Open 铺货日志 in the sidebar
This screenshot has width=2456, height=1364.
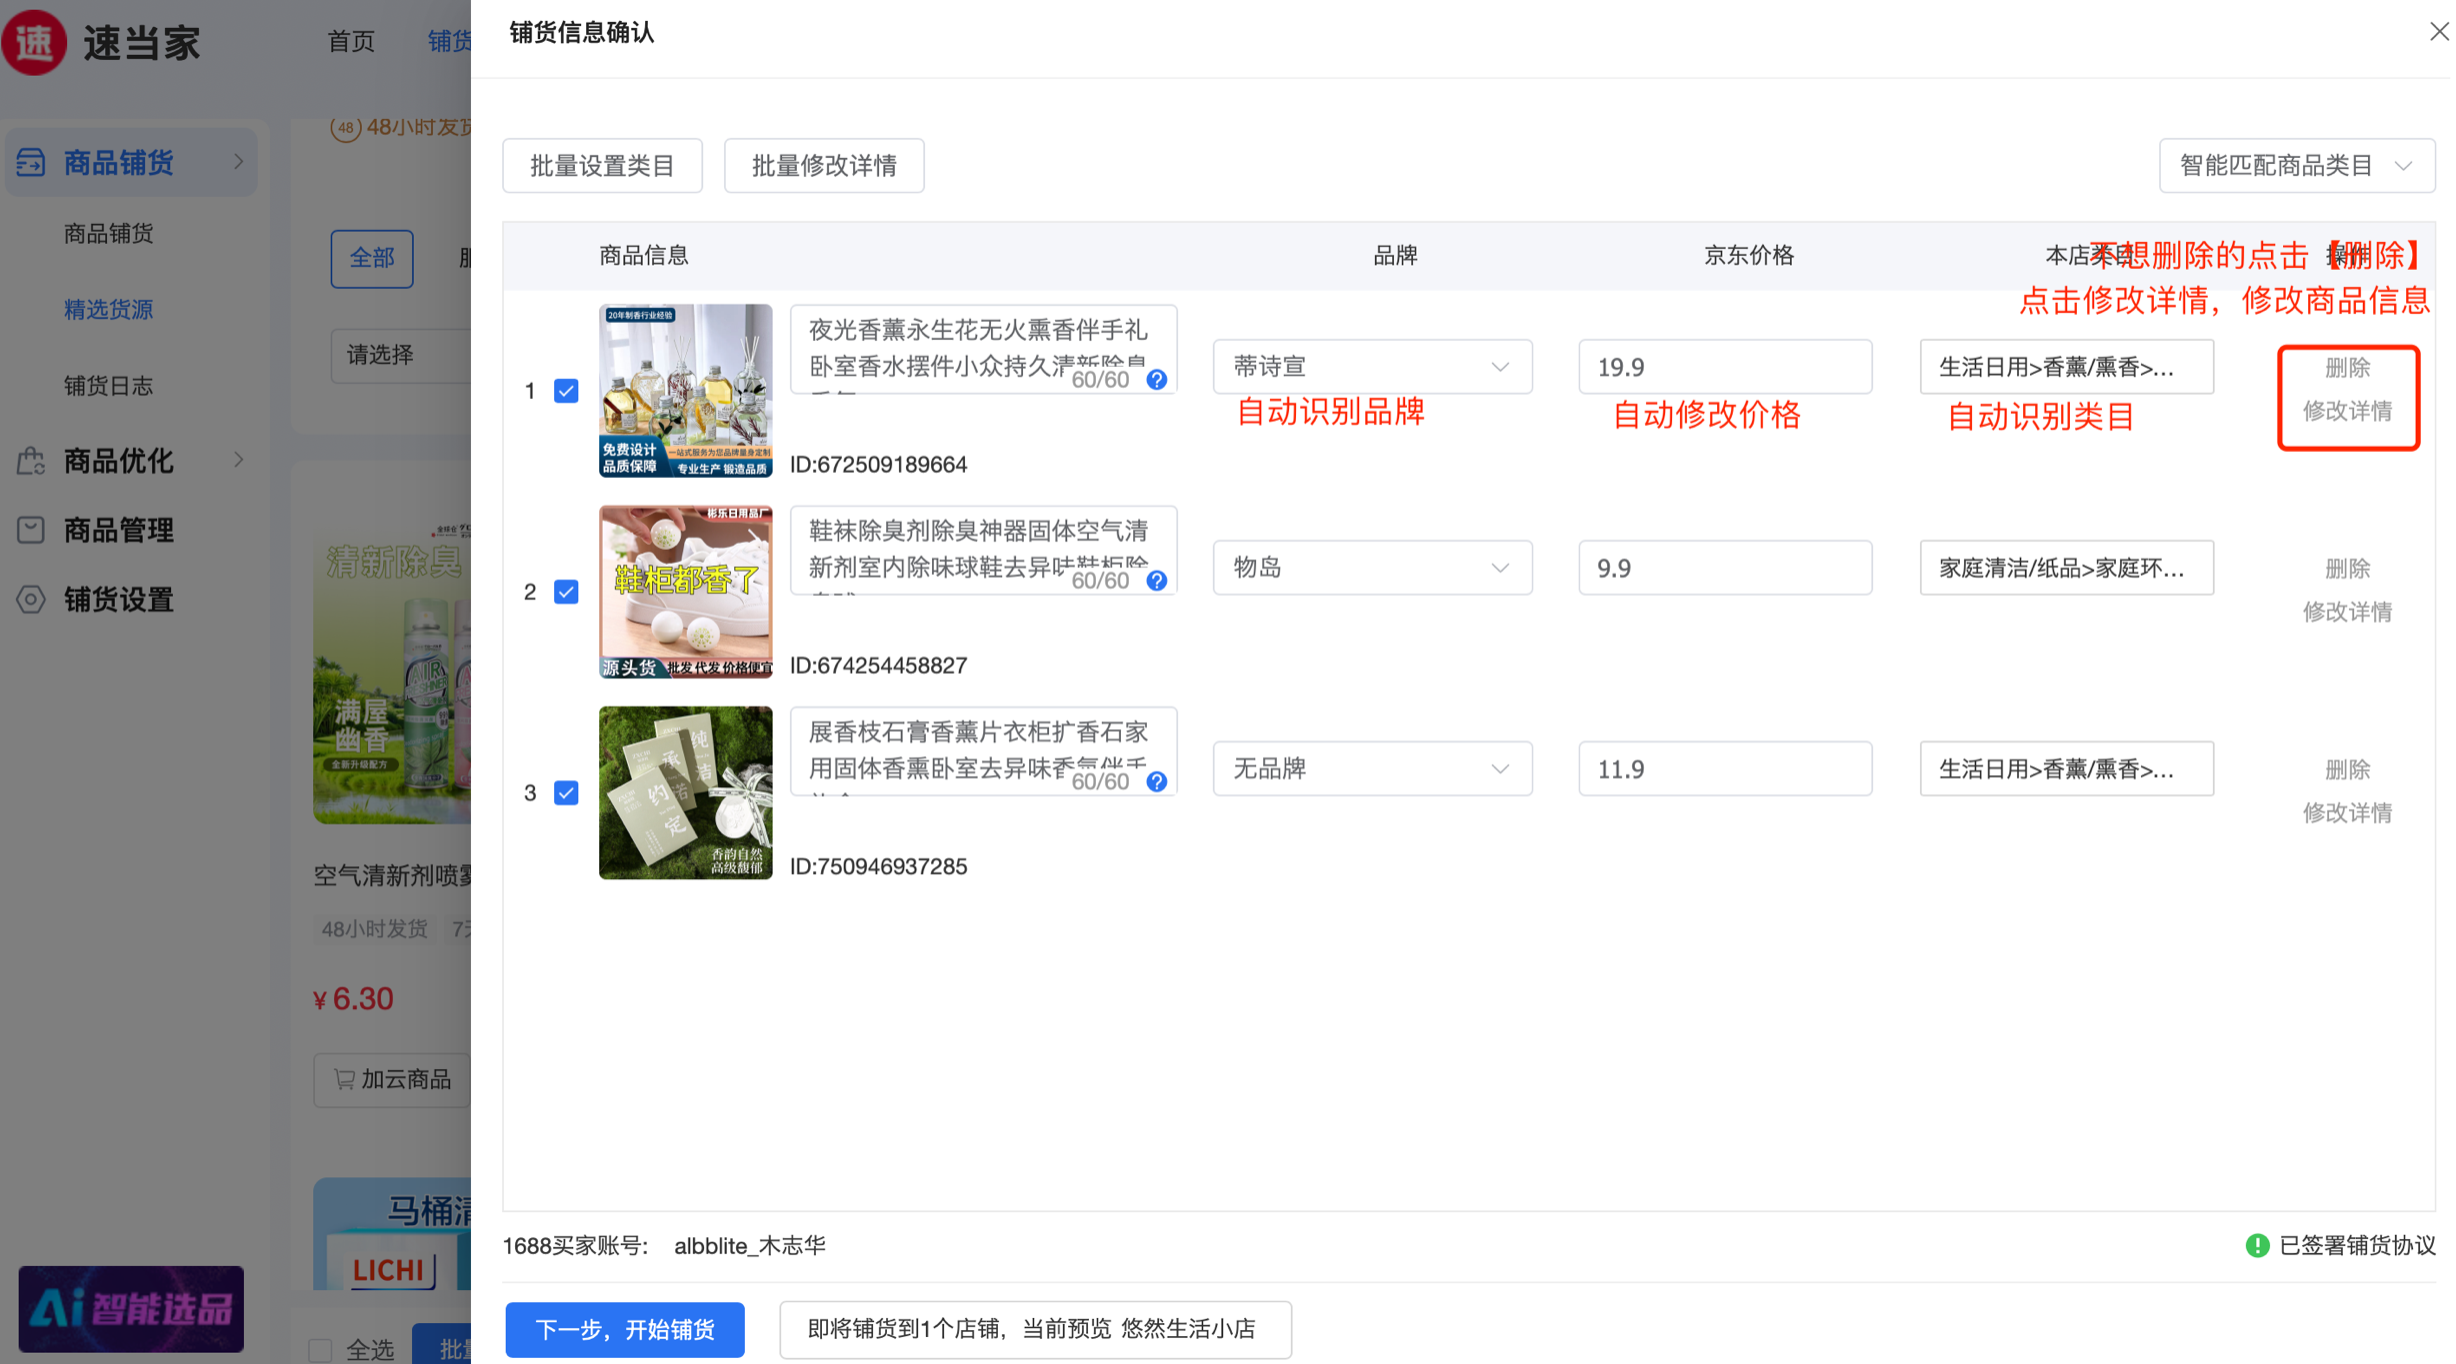(x=108, y=386)
